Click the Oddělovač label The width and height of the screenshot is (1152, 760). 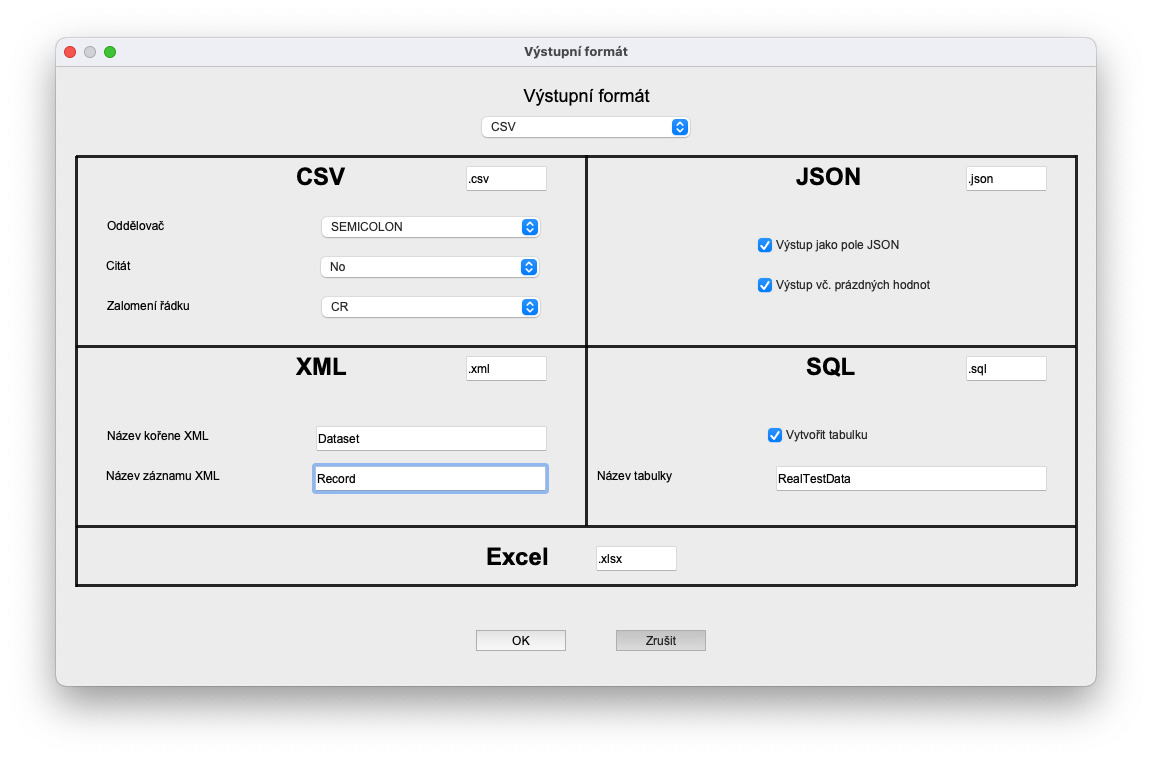coord(135,226)
